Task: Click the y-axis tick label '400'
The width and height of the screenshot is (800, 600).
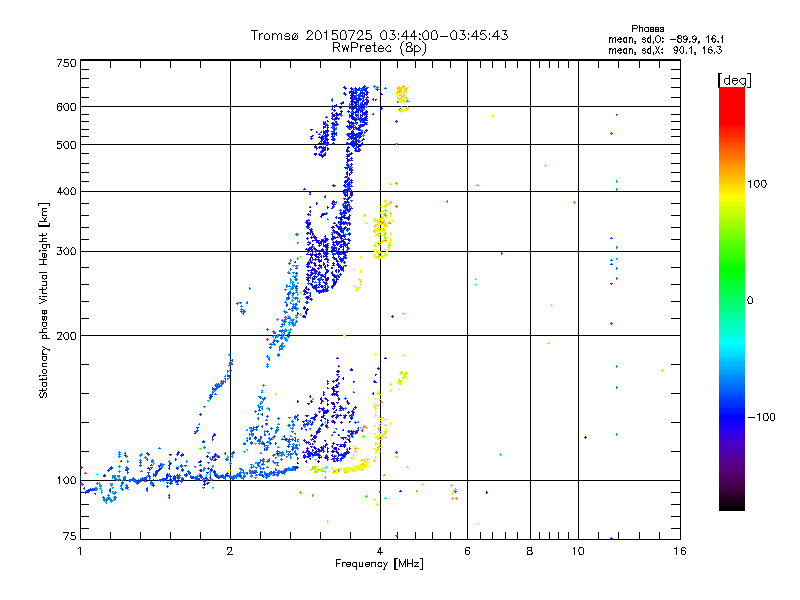Action: (x=67, y=191)
